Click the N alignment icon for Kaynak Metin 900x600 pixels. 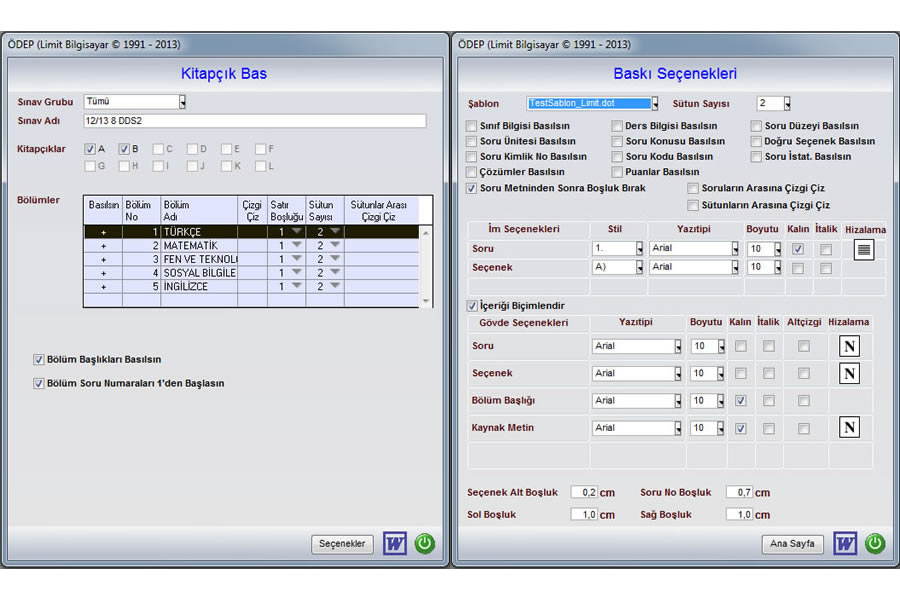(x=849, y=428)
